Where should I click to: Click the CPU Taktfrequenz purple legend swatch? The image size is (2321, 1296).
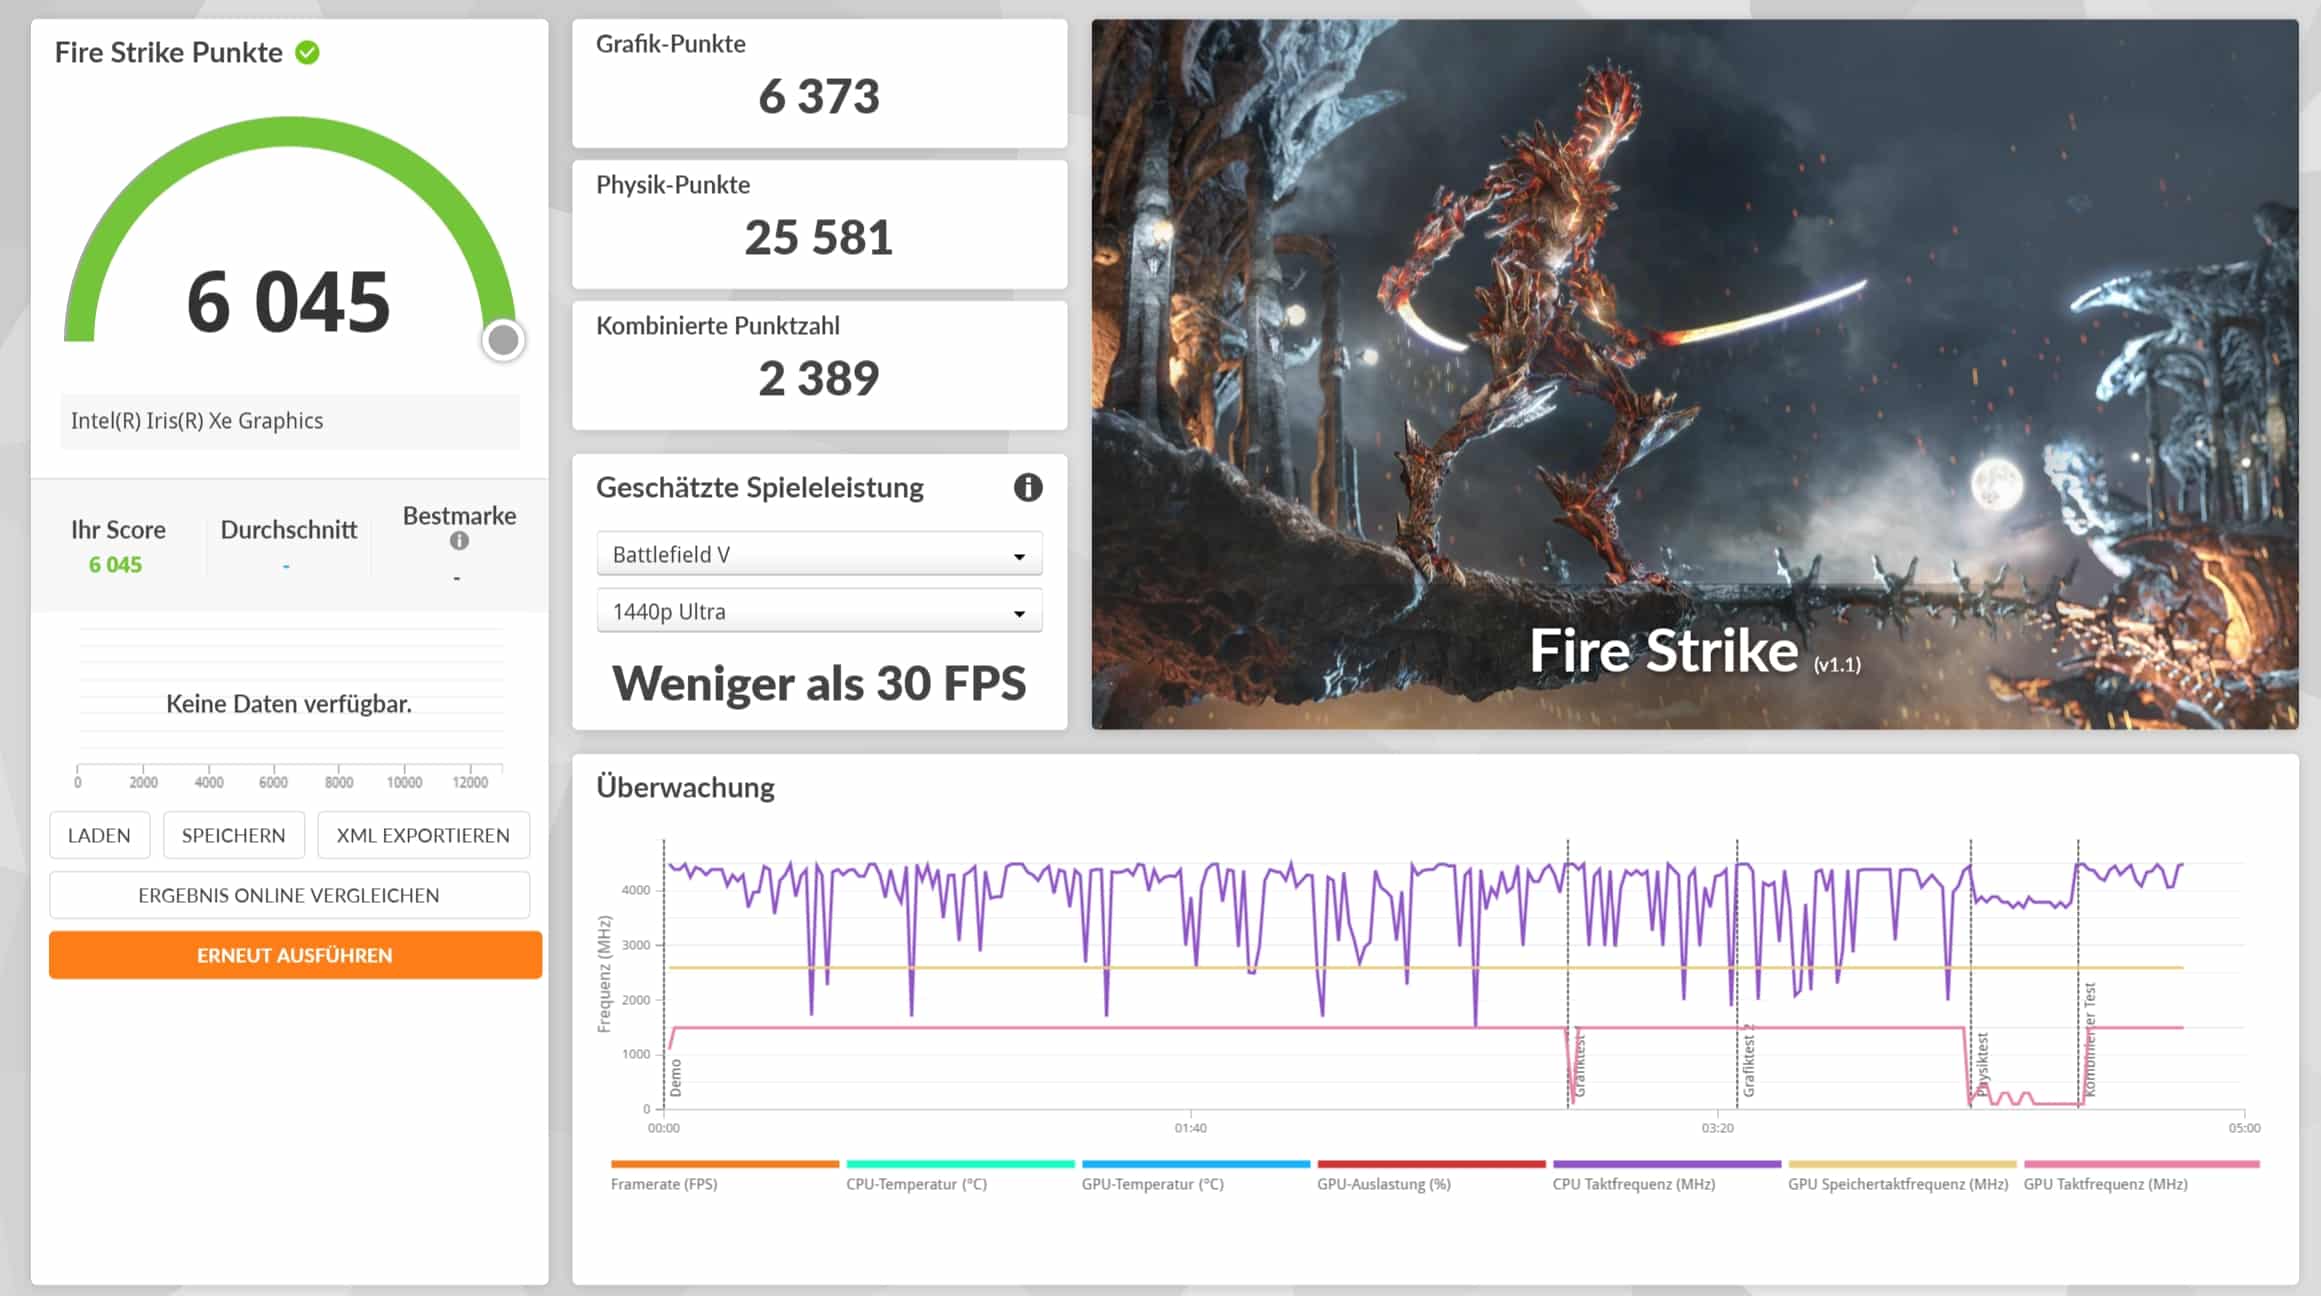(x=1666, y=1164)
